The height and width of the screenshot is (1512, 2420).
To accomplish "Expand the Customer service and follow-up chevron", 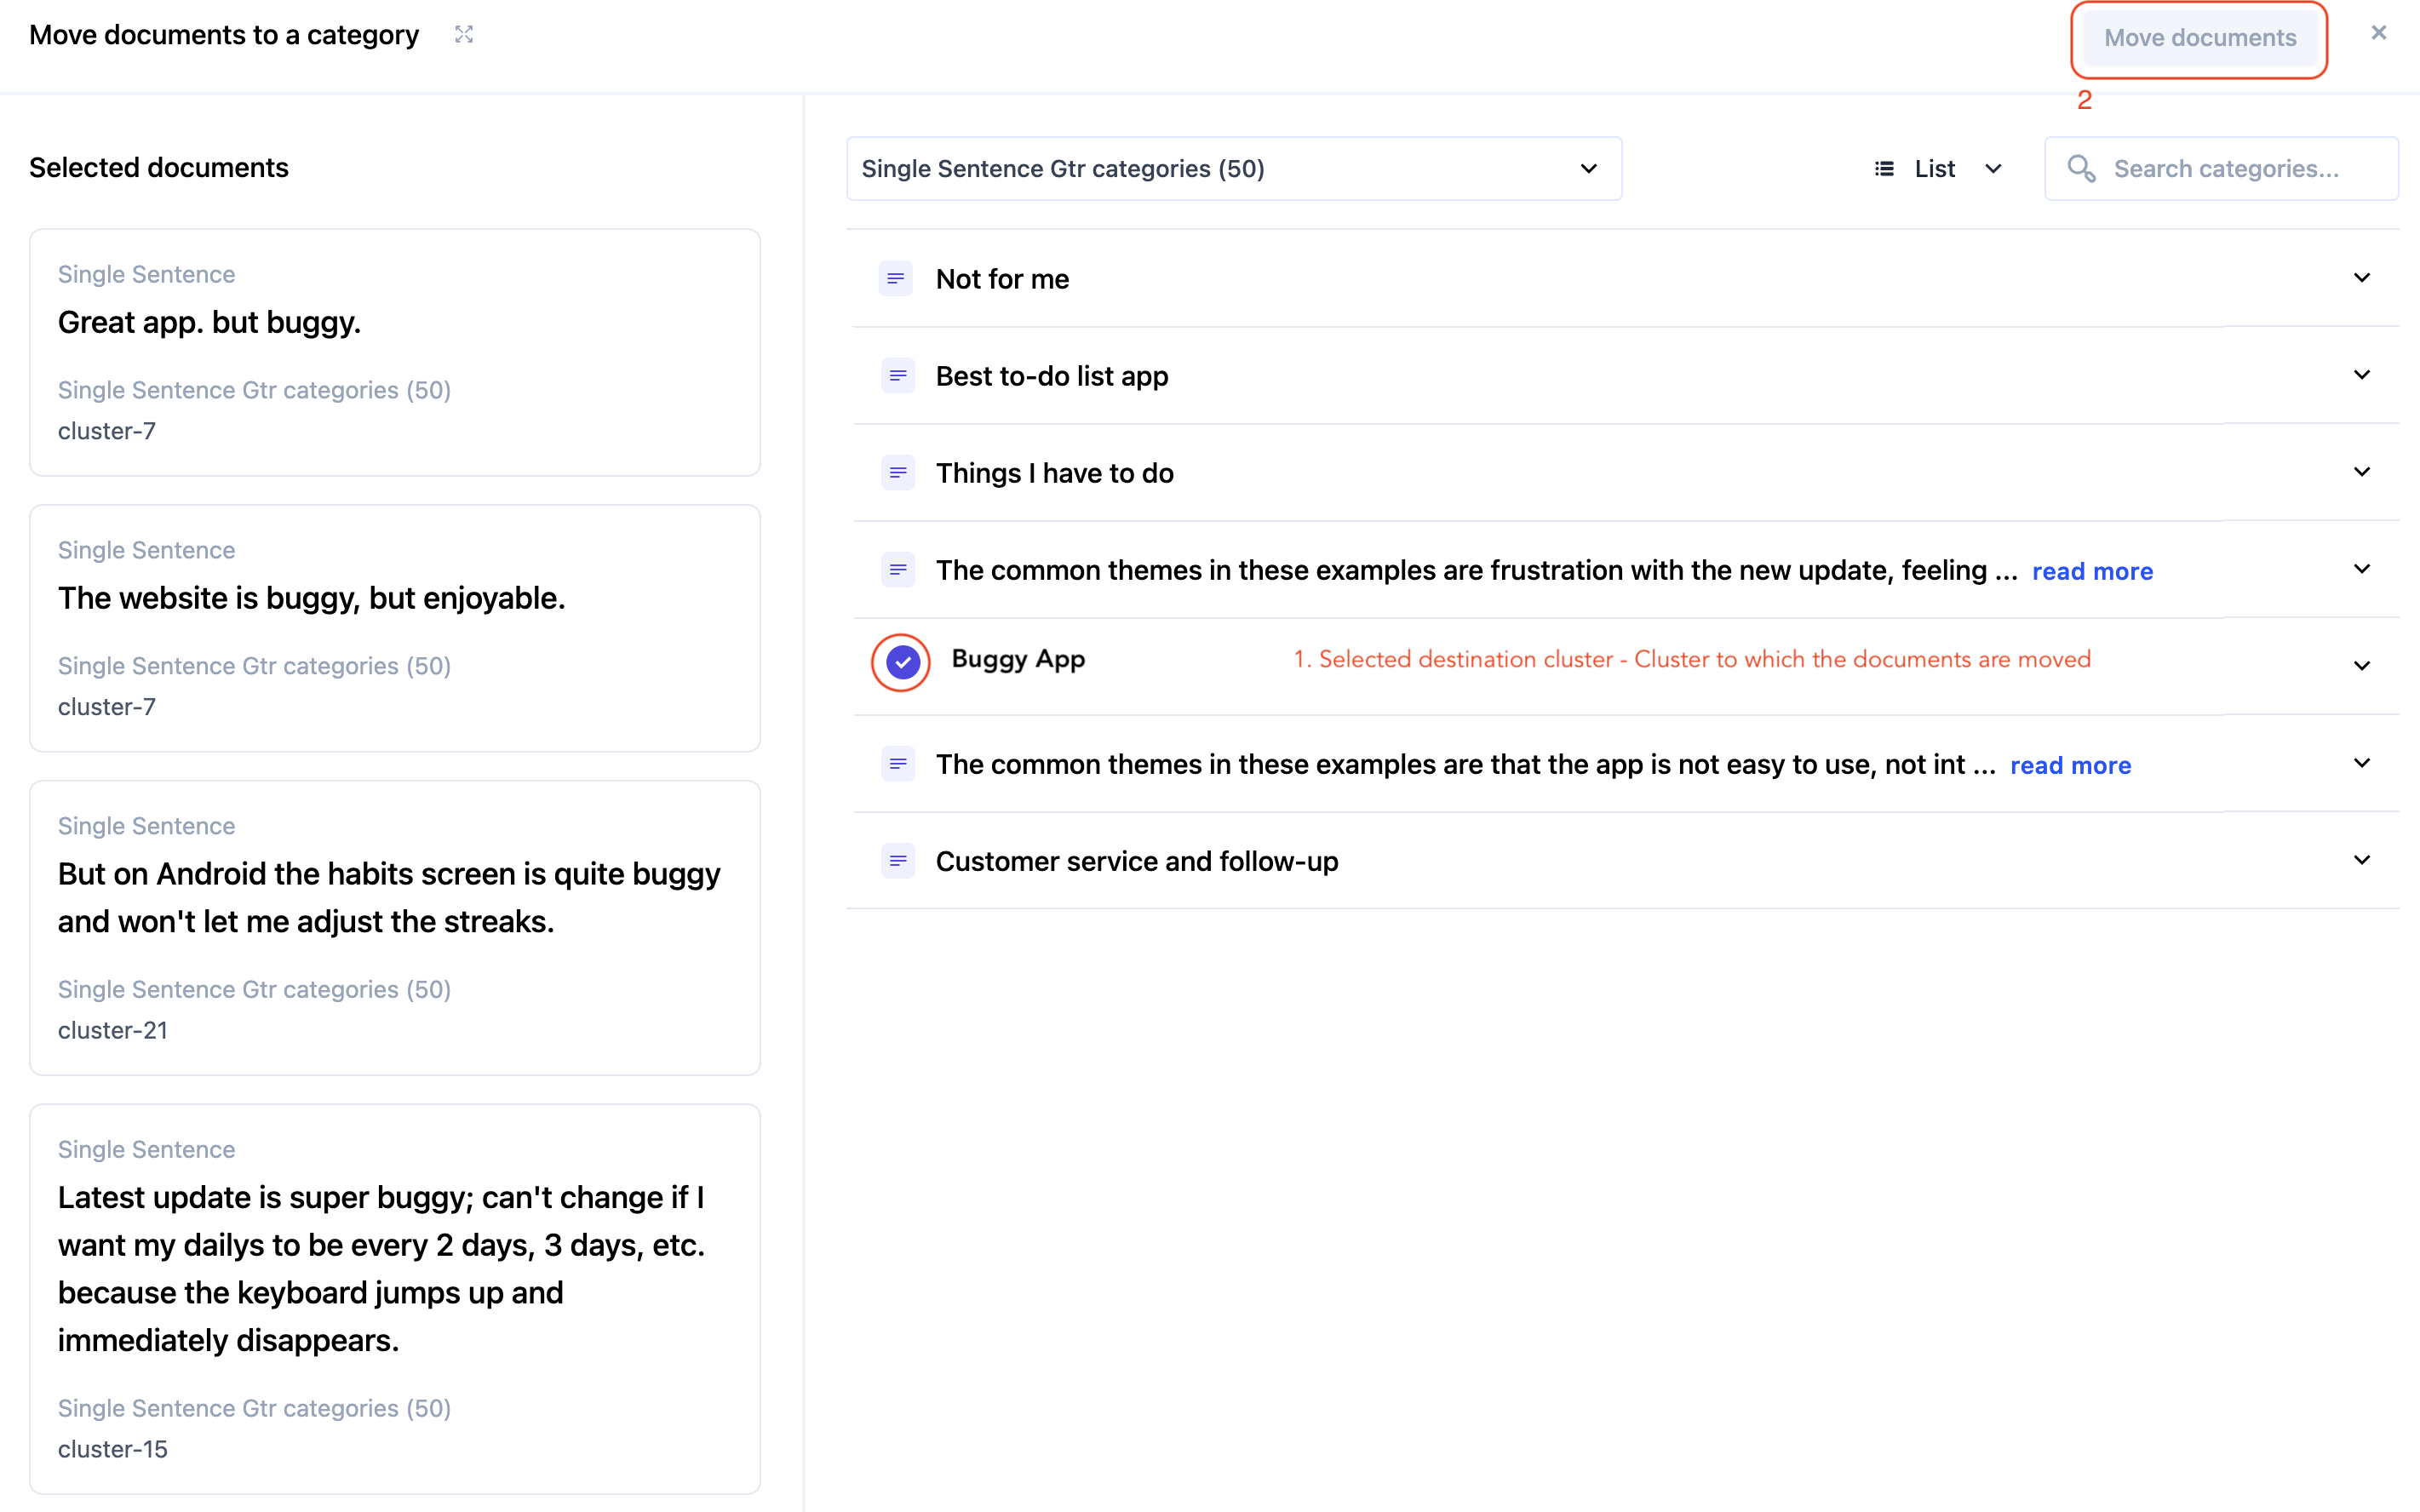I will click(x=2361, y=860).
